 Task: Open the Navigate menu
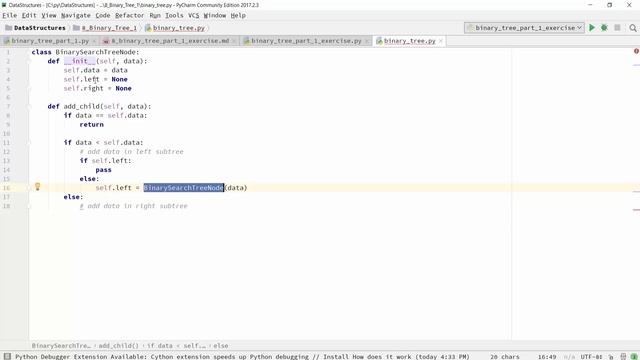76,16
